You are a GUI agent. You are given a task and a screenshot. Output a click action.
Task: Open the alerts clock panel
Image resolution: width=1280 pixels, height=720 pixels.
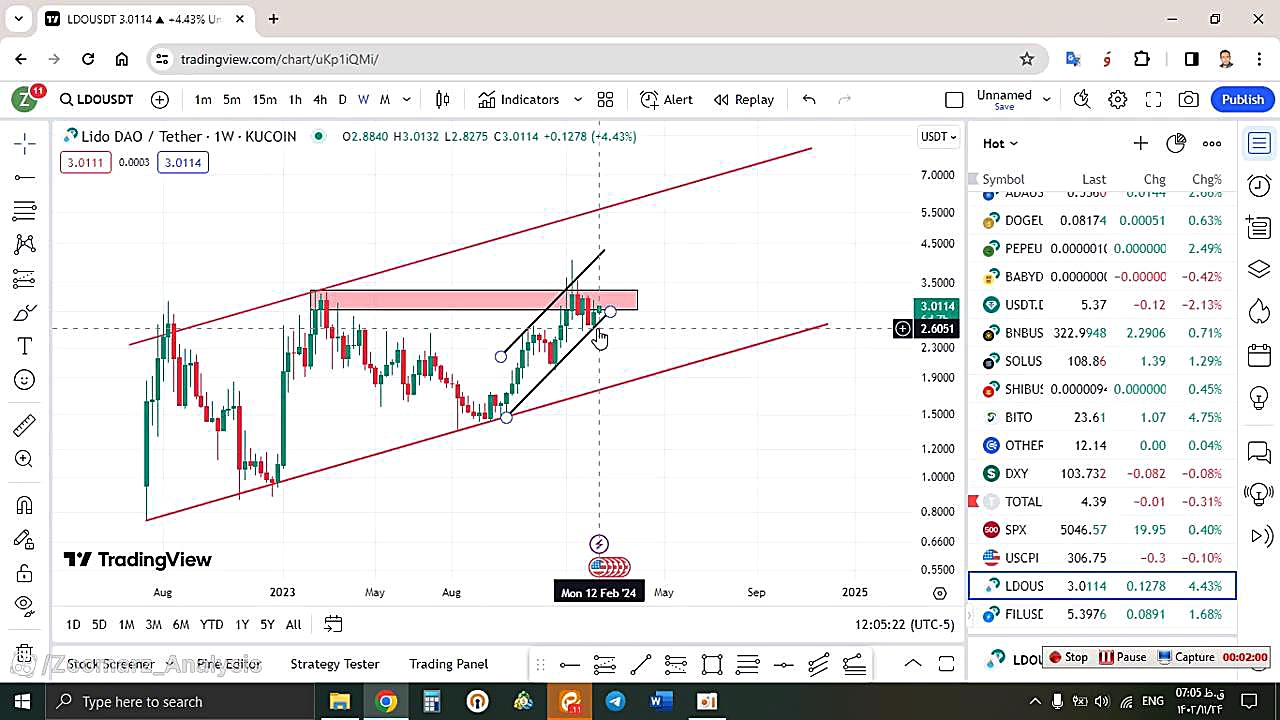pos(1259,186)
